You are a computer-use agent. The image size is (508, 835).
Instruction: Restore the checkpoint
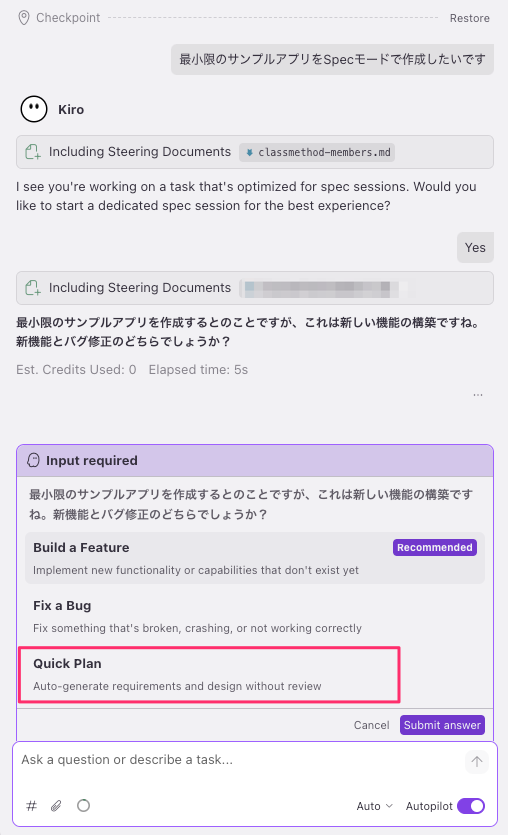[x=469, y=18]
